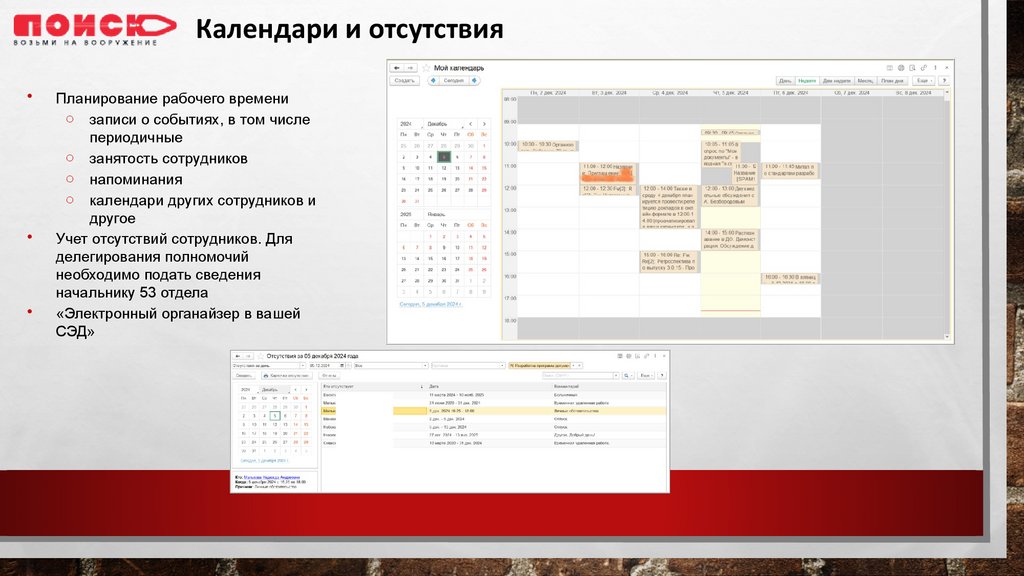Click Сегодня button in calendar toolbar

[453, 81]
